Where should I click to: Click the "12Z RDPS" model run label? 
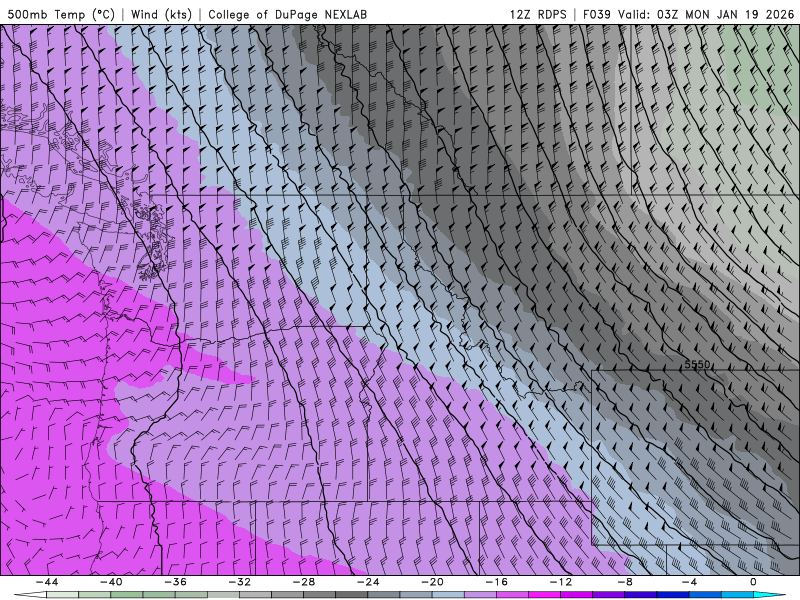tap(538, 14)
